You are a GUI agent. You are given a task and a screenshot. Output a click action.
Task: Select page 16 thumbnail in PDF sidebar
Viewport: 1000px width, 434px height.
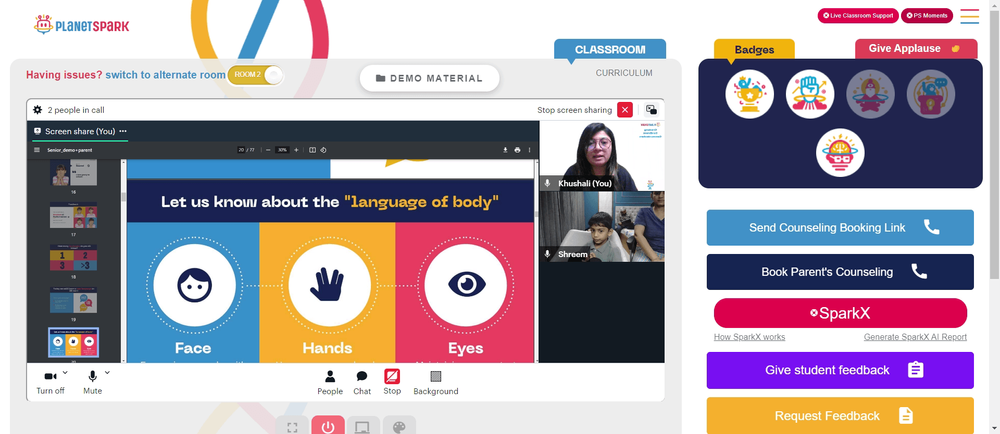pos(73,173)
